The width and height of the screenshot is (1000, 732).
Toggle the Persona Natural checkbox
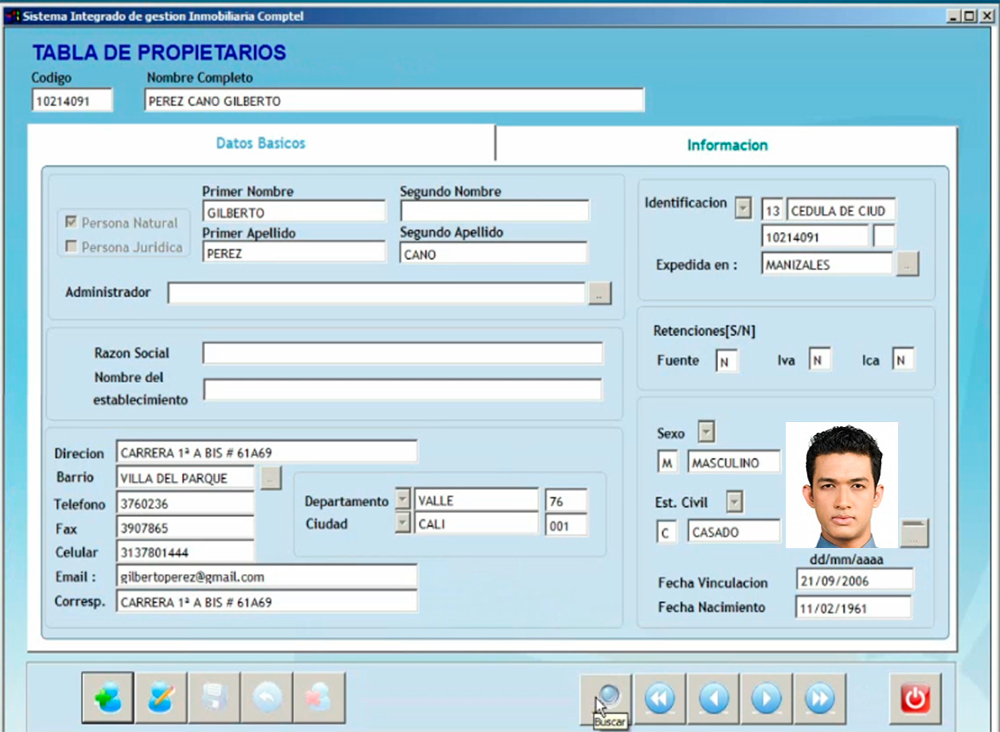[x=71, y=223]
